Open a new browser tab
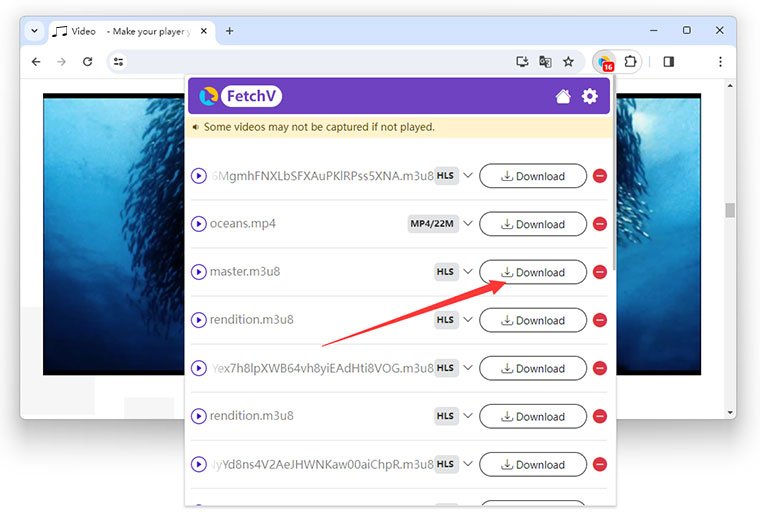The width and height of the screenshot is (760, 516). click(229, 31)
